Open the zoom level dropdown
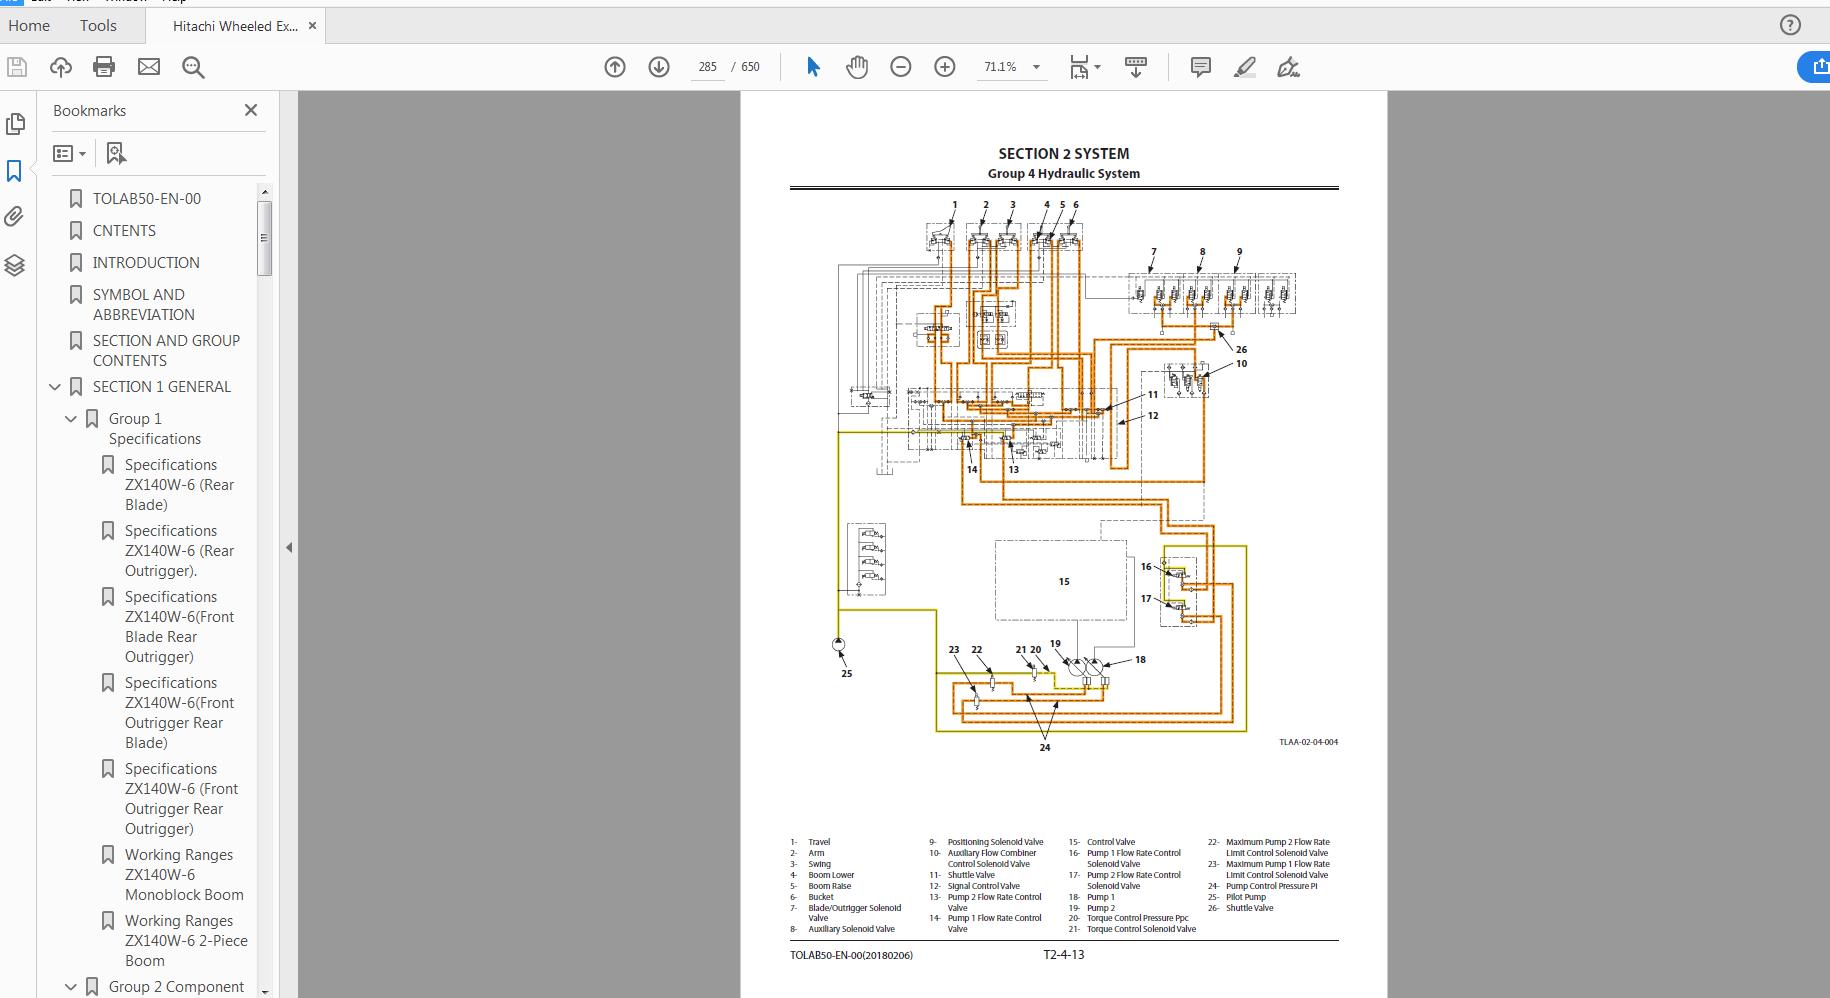The image size is (1830, 998). [x=1037, y=67]
